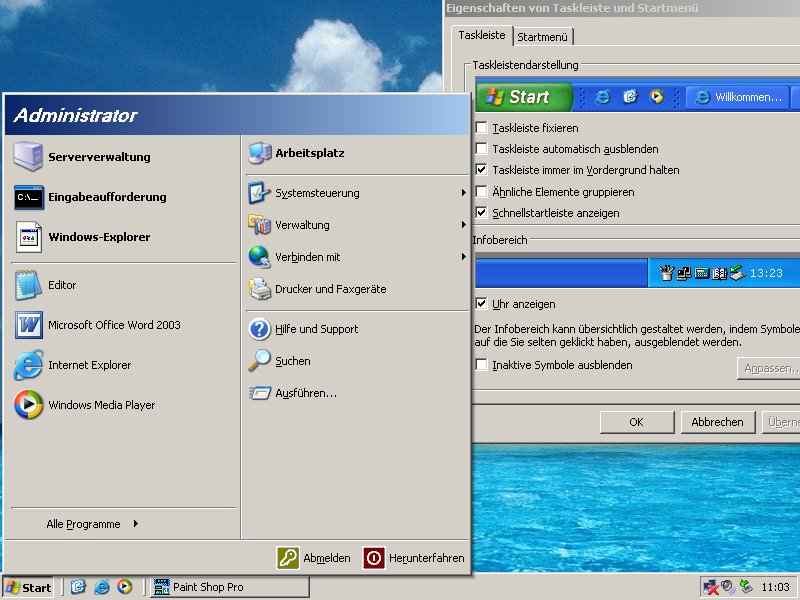This screenshot has width=800, height=600.
Task: Toggle Taskleiste automatisch ausblenden
Action: (x=483, y=149)
